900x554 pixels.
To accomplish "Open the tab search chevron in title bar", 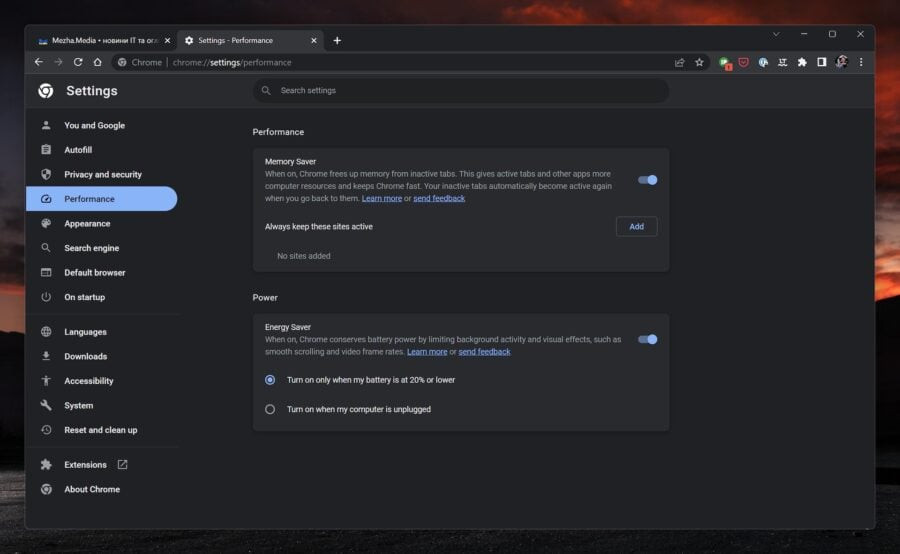I will click(x=776, y=34).
